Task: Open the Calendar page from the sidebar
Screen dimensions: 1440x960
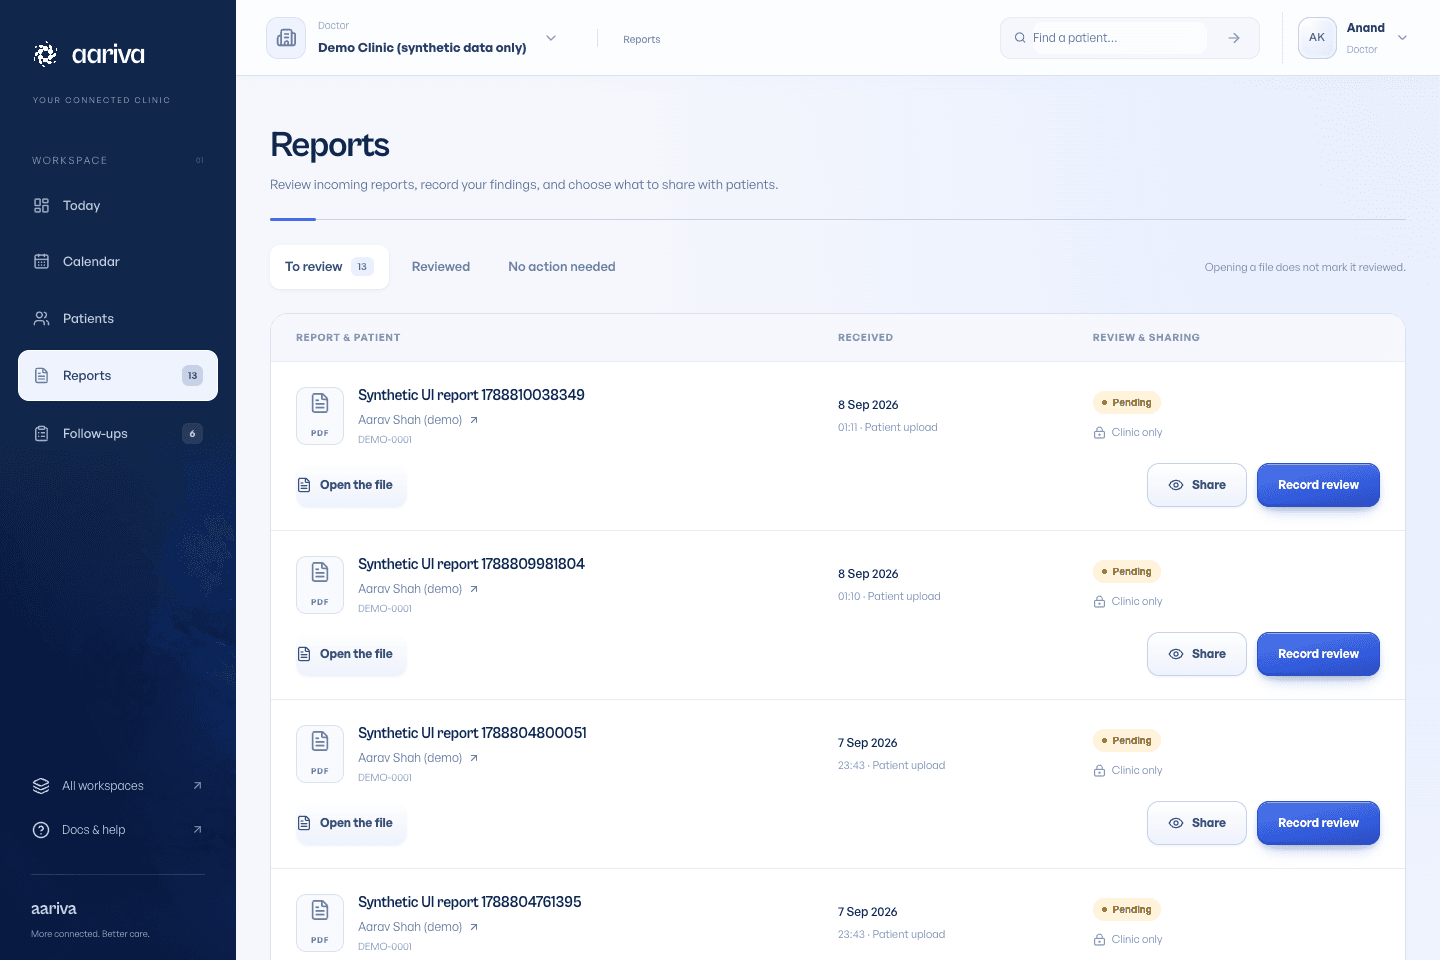Action: 118,261
